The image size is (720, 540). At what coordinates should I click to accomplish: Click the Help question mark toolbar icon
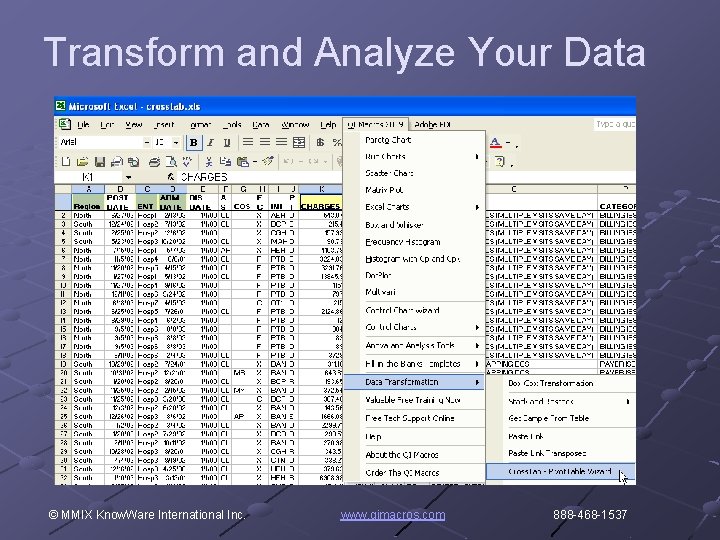point(500,162)
